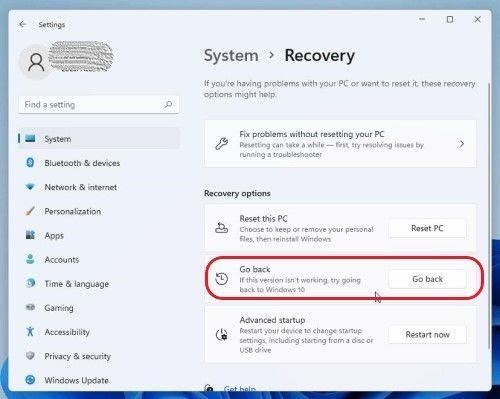
Task: Open Time & language settings
Action: coord(99,284)
